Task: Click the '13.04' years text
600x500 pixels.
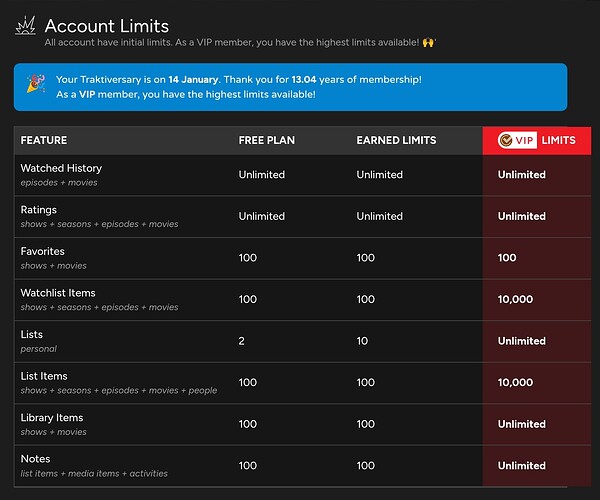Action: [x=304, y=80]
